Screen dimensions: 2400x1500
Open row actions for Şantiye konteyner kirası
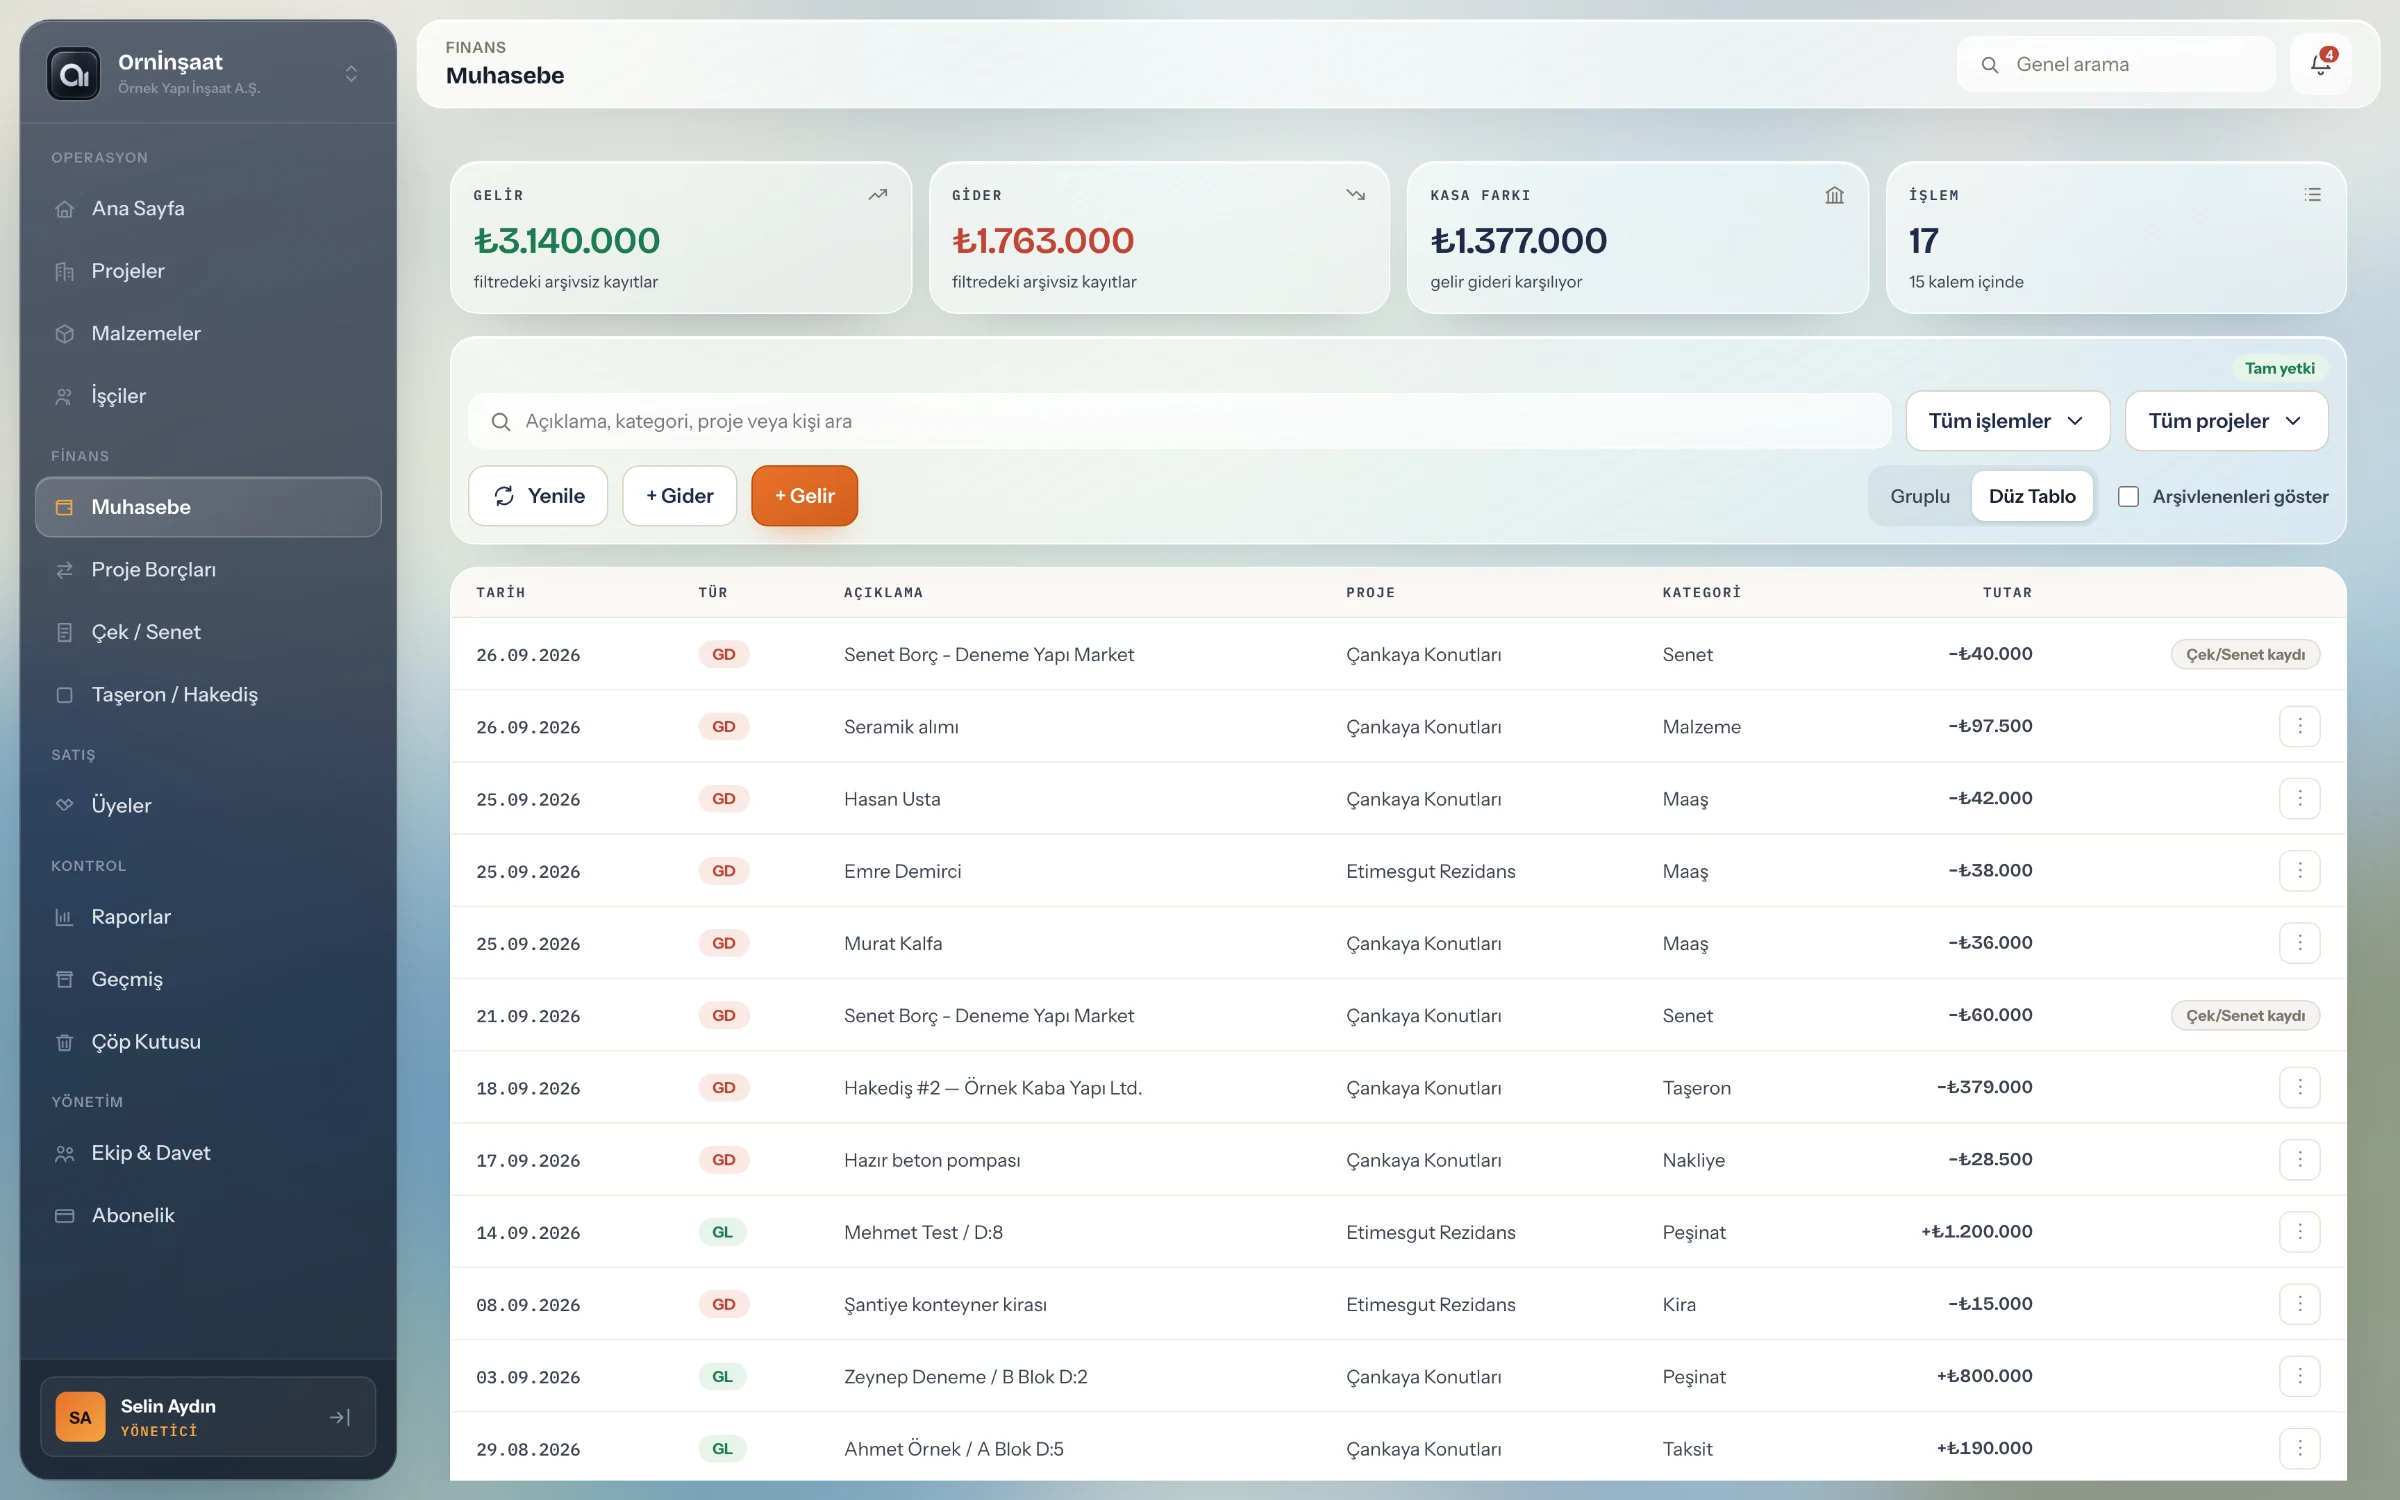point(2300,1304)
